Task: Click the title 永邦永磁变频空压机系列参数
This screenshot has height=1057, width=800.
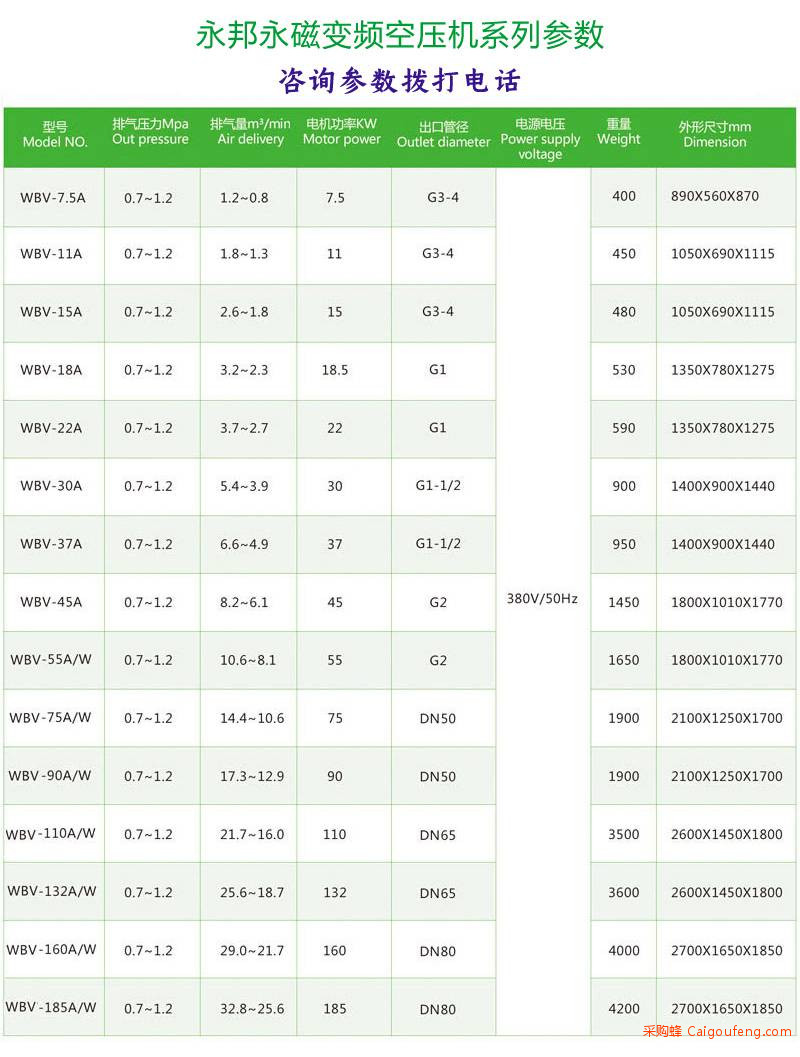Action: point(400,36)
